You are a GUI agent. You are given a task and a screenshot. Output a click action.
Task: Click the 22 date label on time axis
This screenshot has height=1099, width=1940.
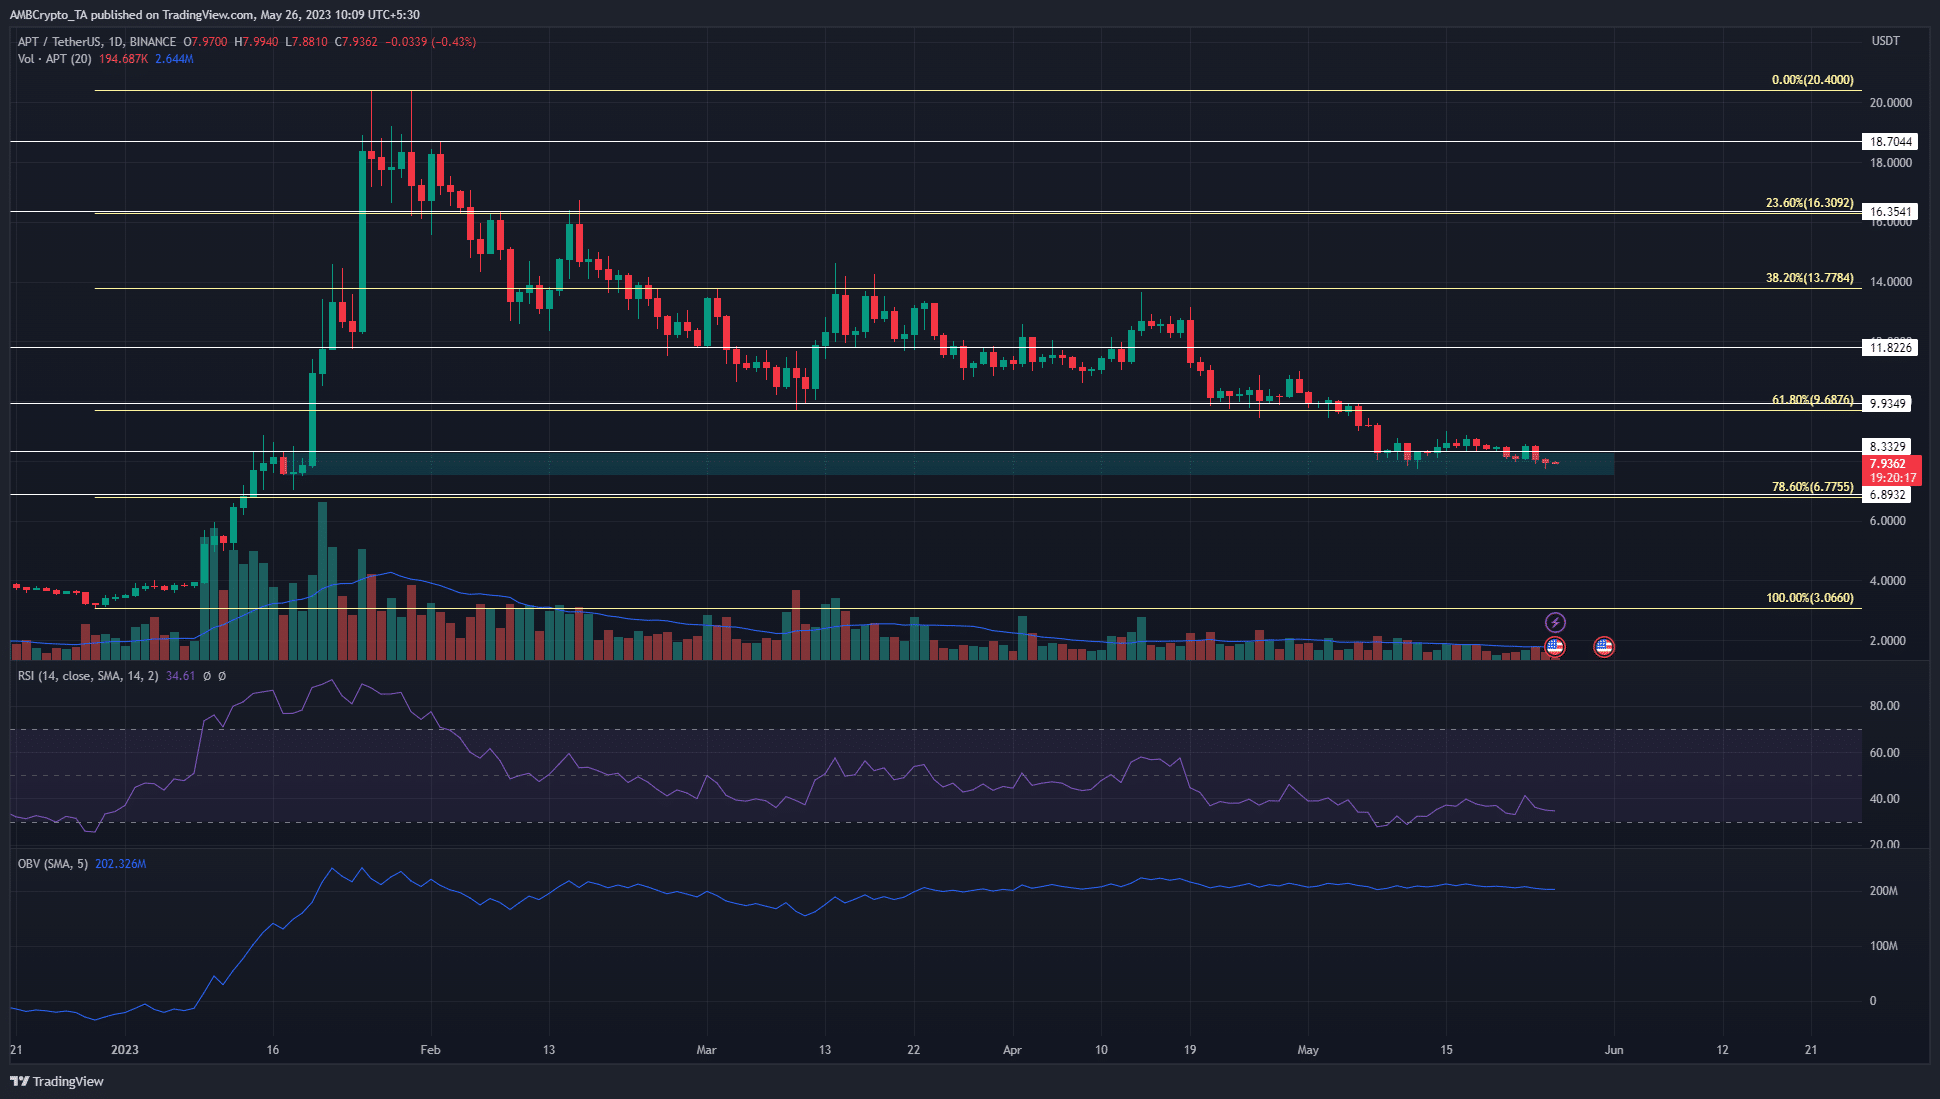click(x=914, y=1050)
